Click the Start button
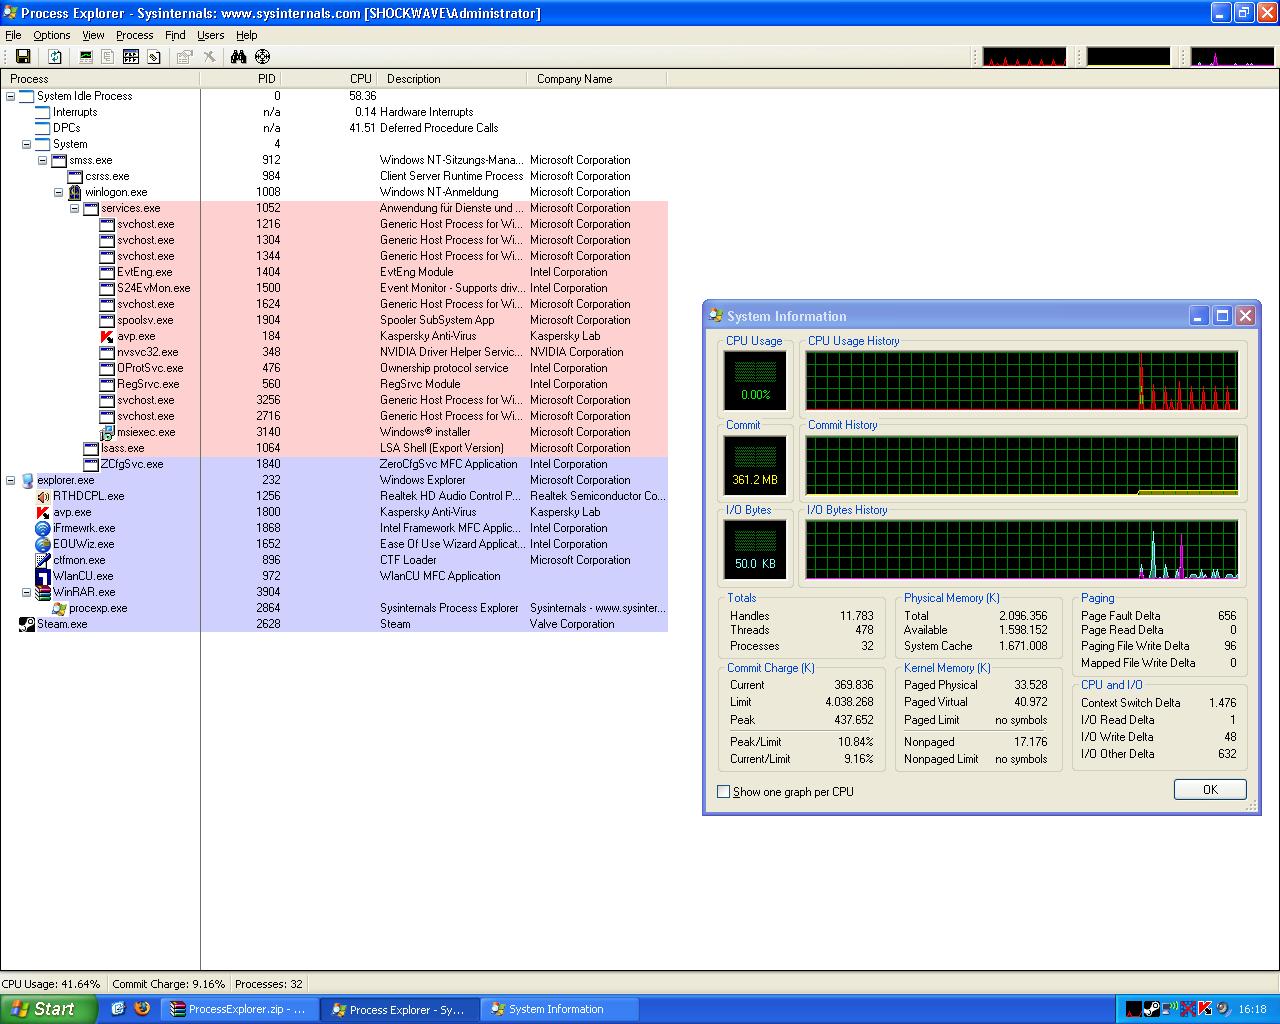This screenshot has height=1024, width=1280. (x=48, y=1009)
